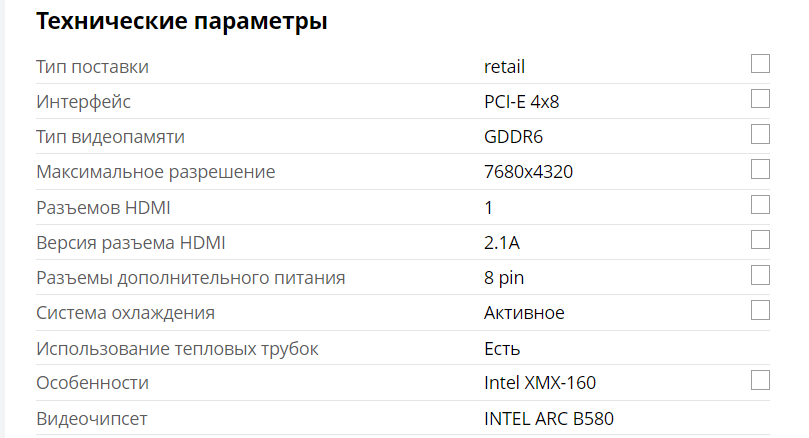Click the Intel XMX-160 value
The image size is (809, 438).
tap(540, 383)
